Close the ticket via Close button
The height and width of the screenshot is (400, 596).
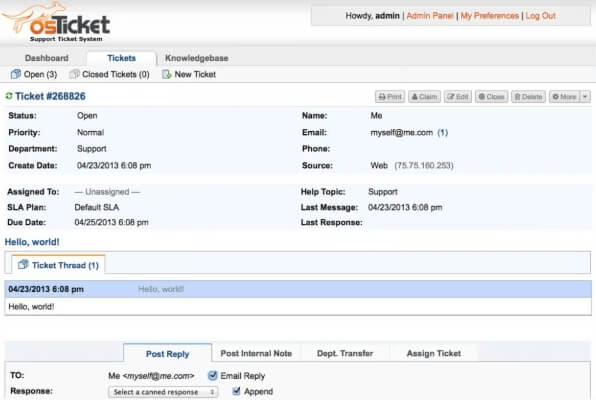click(x=491, y=97)
